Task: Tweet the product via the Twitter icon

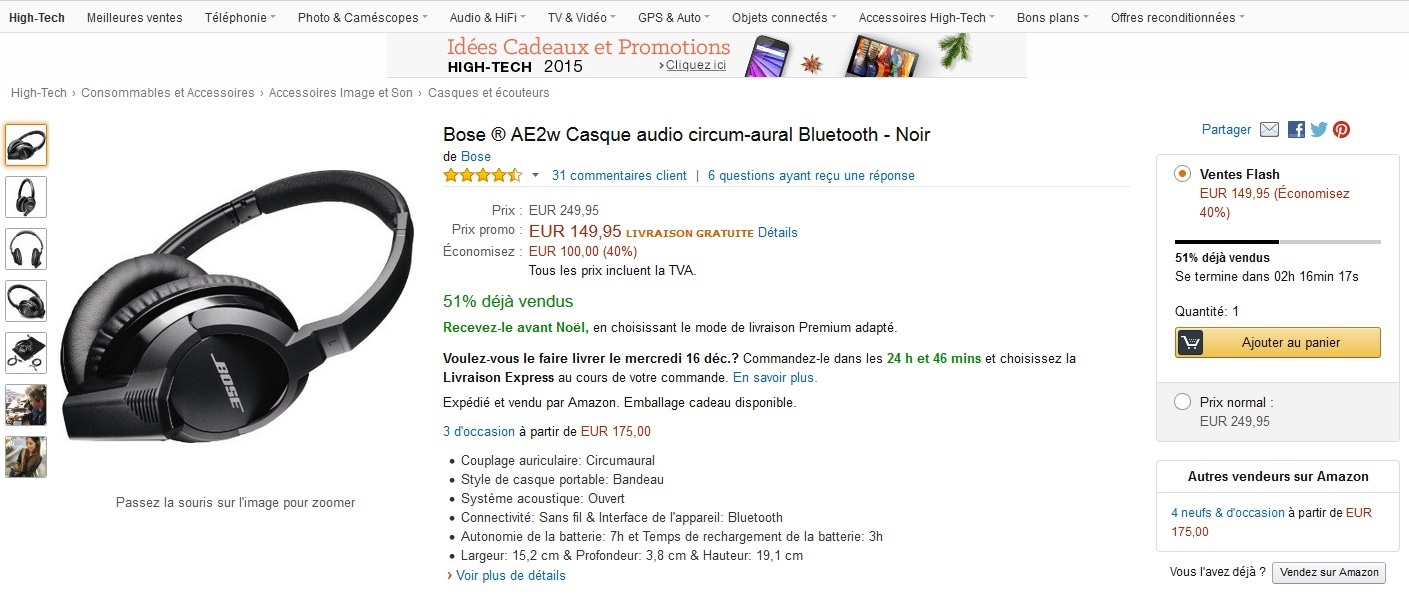Action: [x=1318, y=129]
